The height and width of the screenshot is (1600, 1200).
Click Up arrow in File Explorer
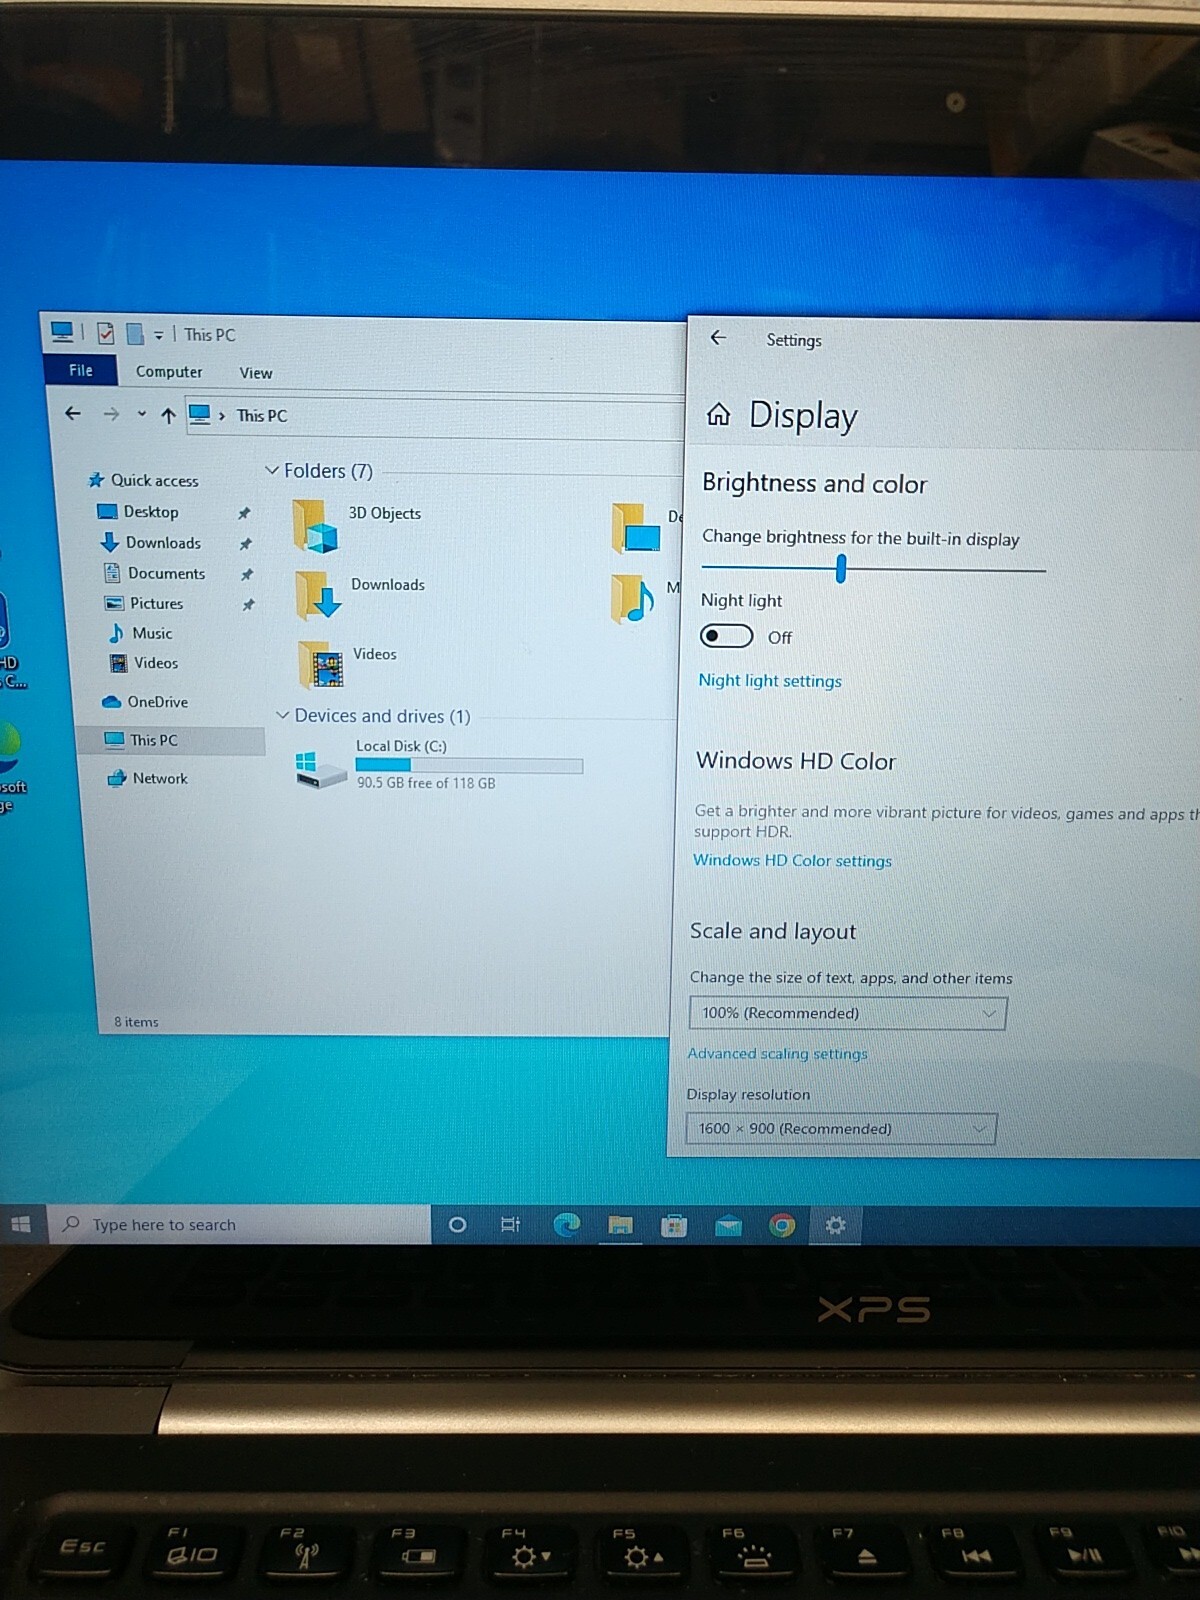168,415
